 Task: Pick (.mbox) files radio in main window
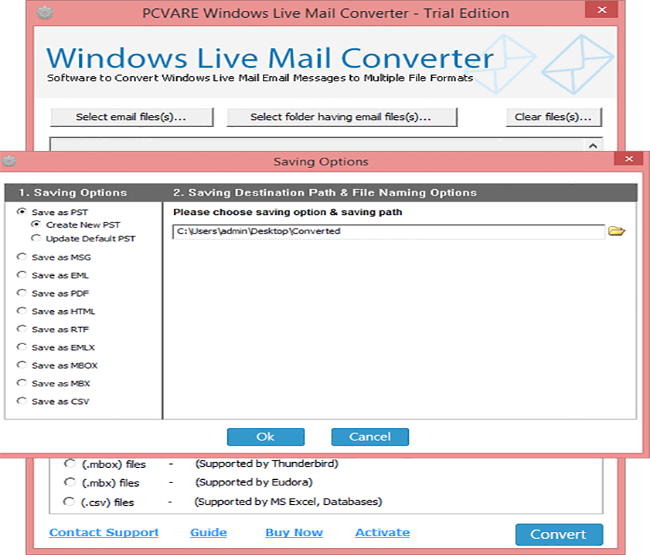click(x=70, y=463)
